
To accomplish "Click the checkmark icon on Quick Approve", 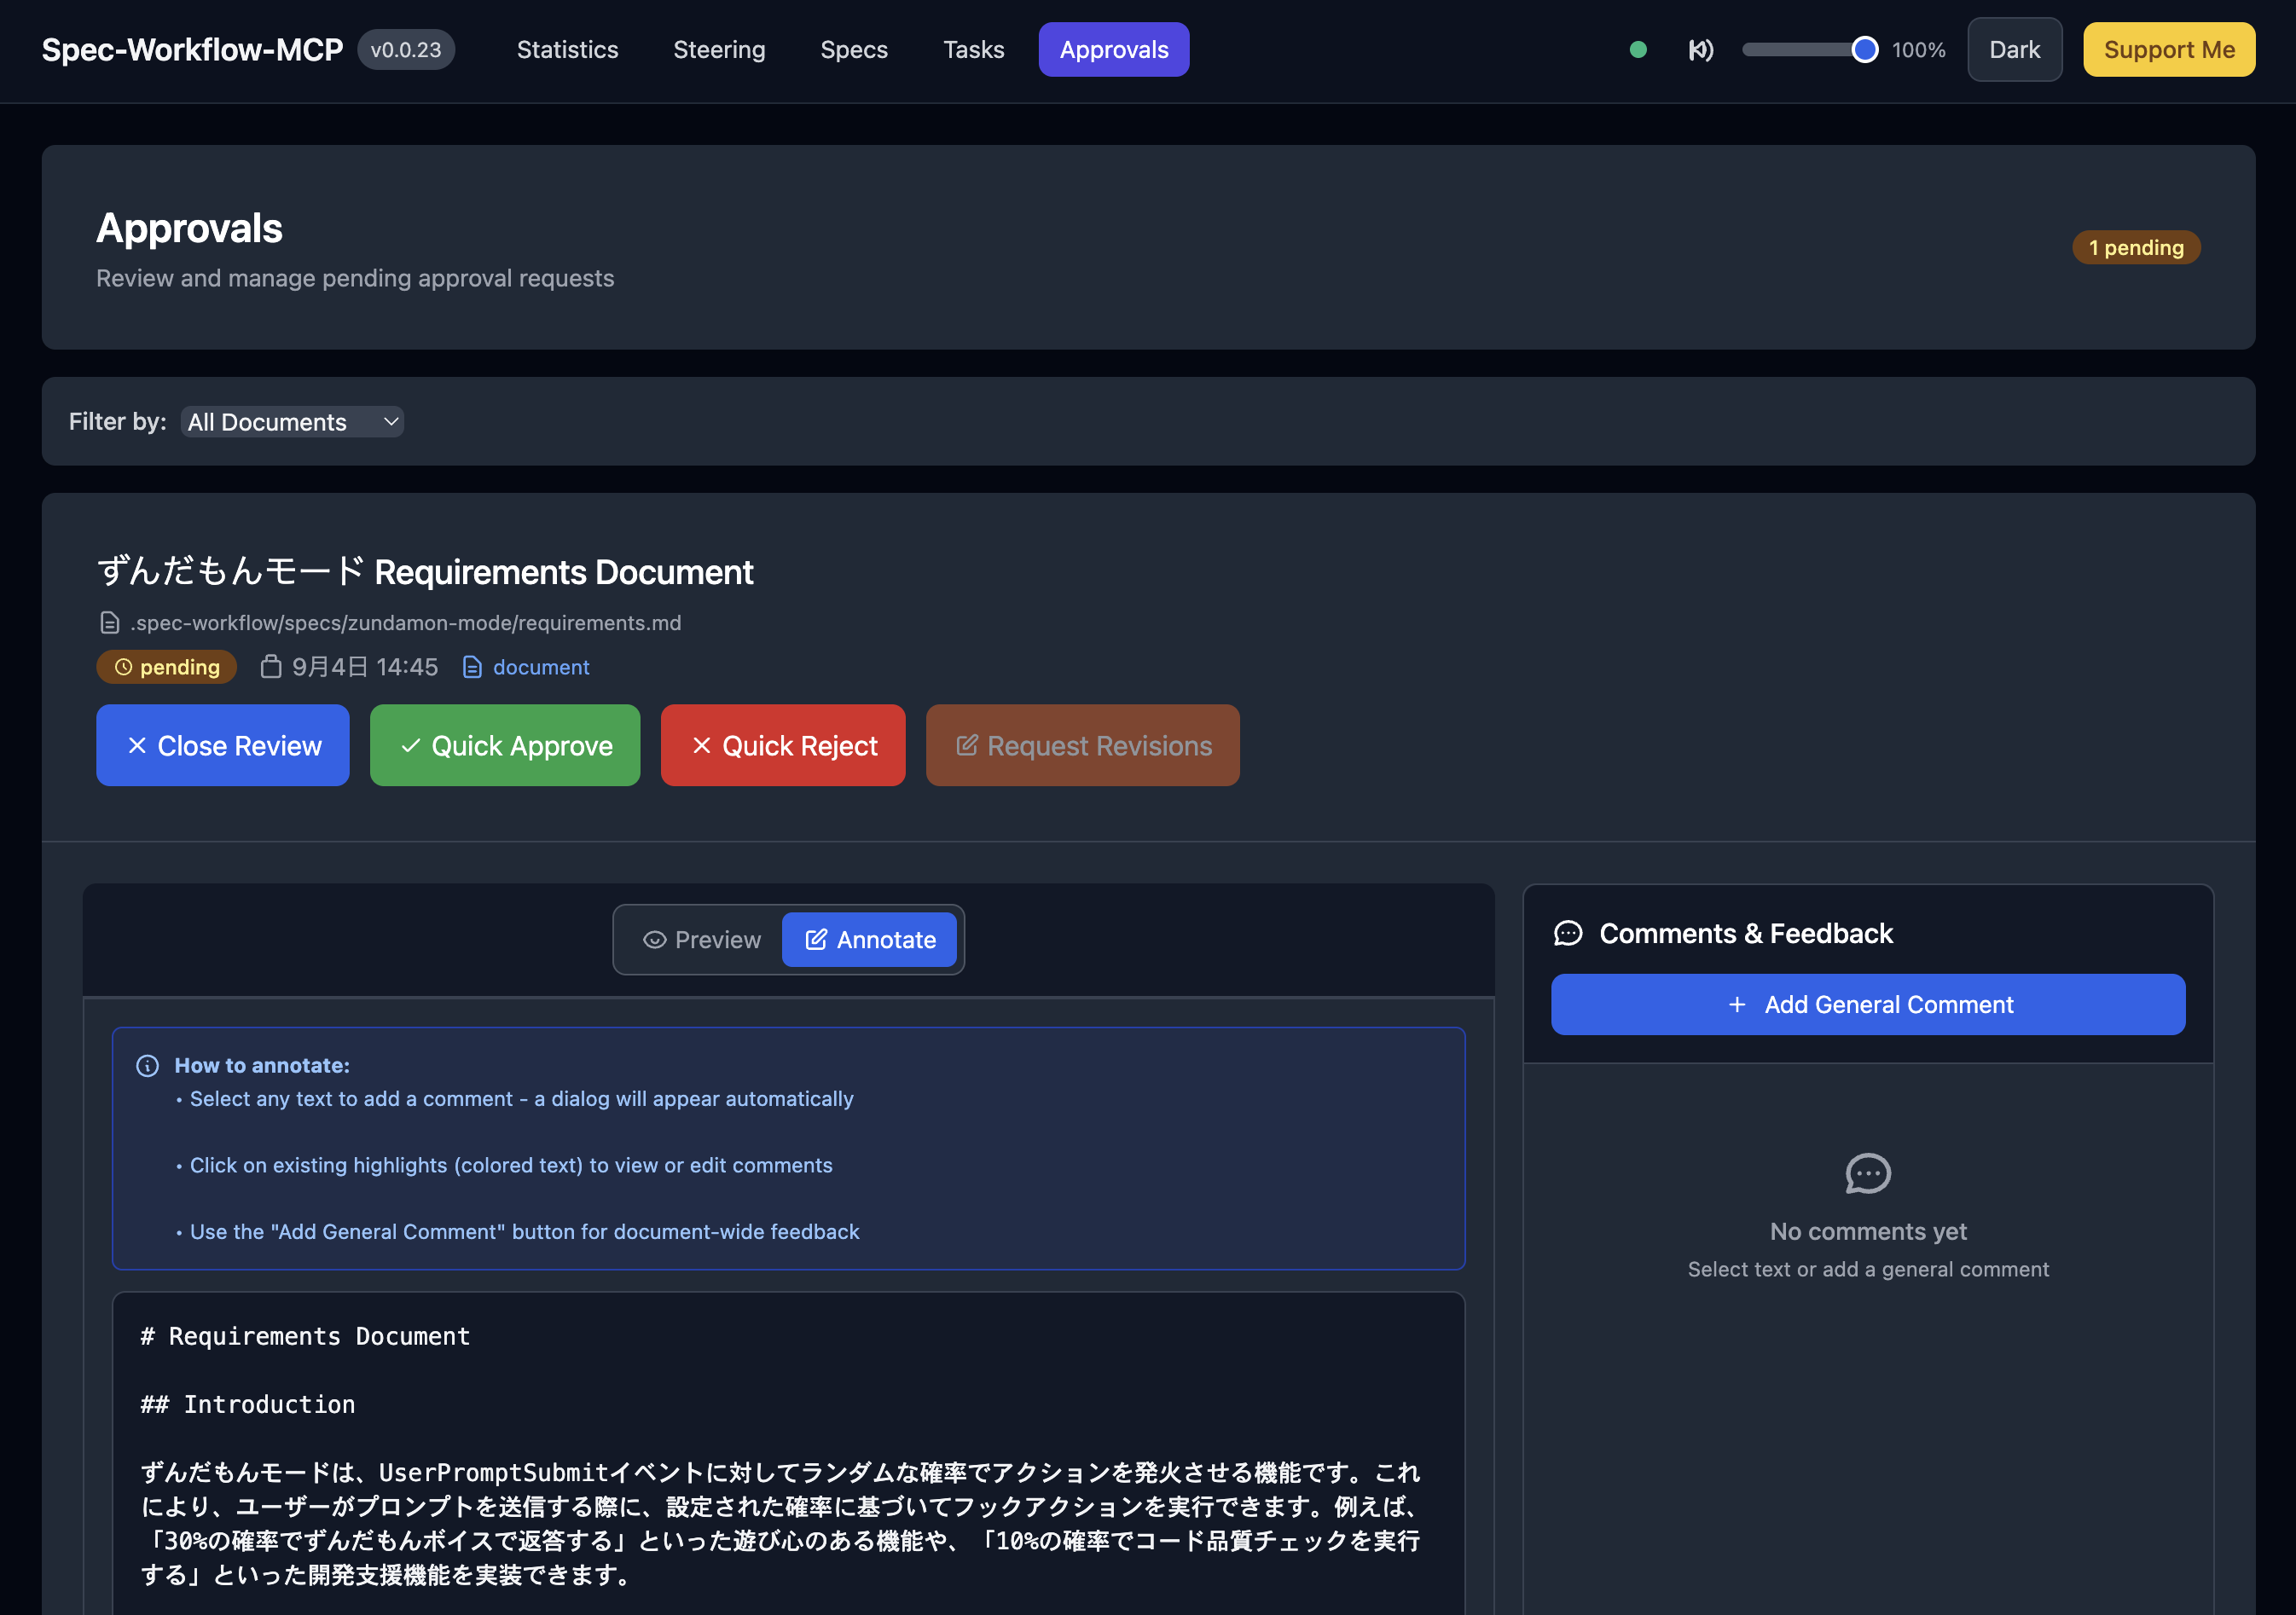I will (409, 745).
